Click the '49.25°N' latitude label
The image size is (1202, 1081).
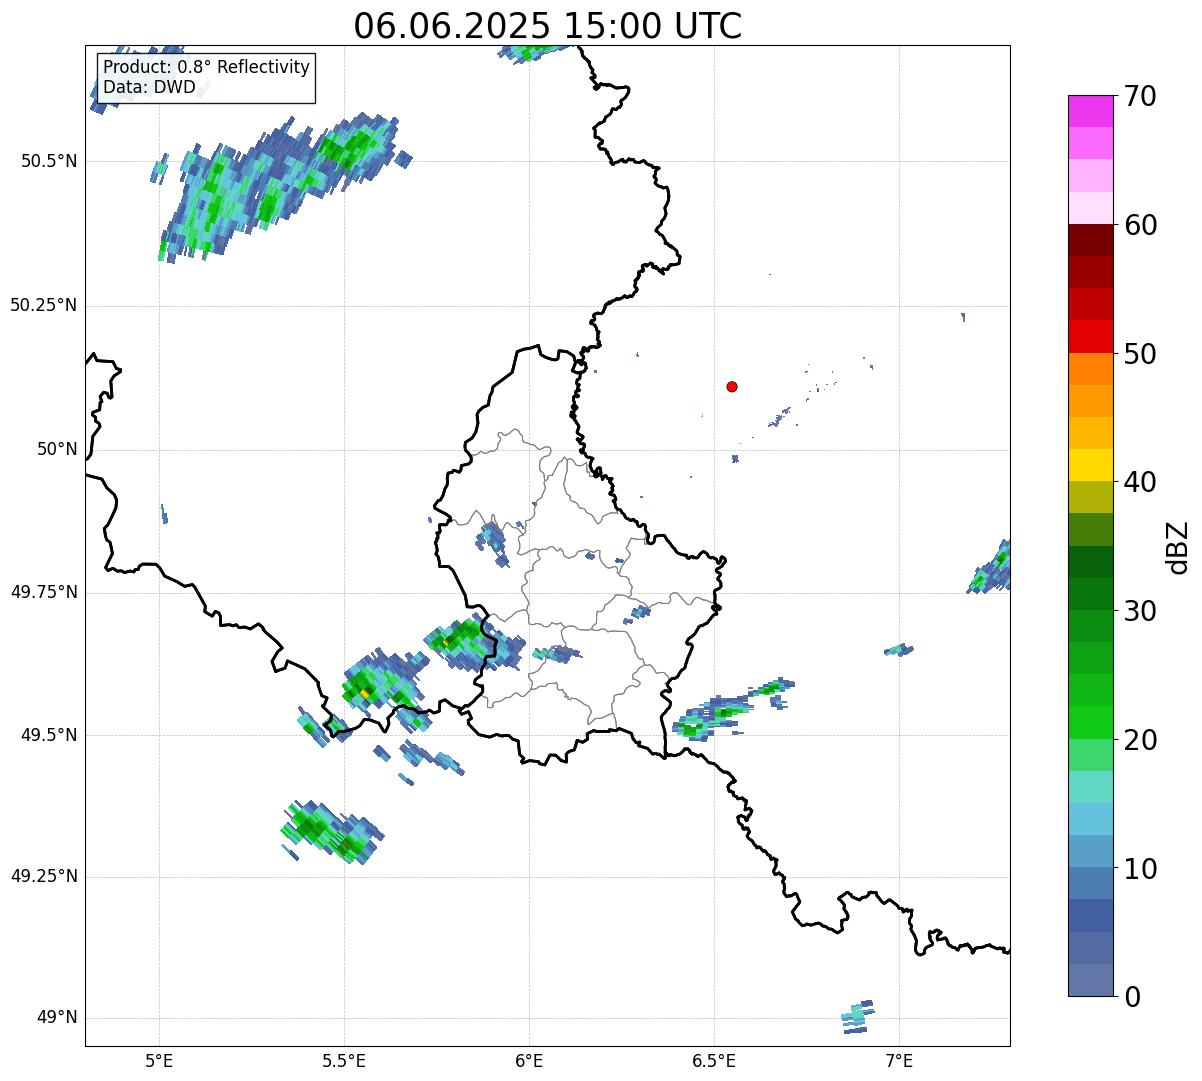coord(43,877)
